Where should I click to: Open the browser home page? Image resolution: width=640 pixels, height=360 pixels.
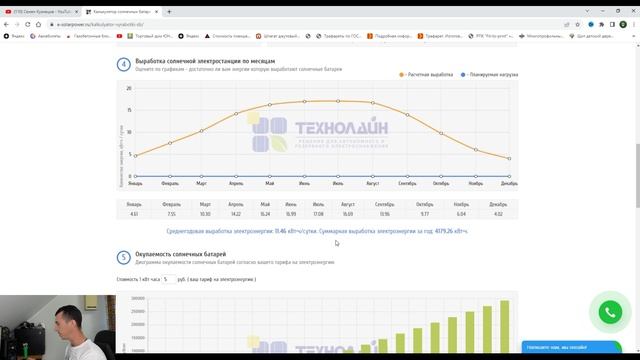tap(38, 24)
